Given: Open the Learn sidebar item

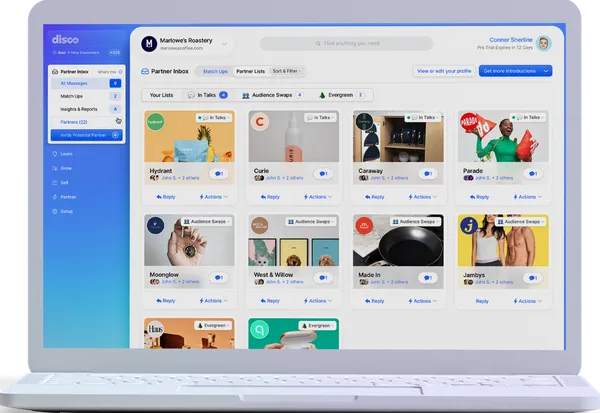Looking at the screenshot, I should pyautogui.click(x=63, y=154).
